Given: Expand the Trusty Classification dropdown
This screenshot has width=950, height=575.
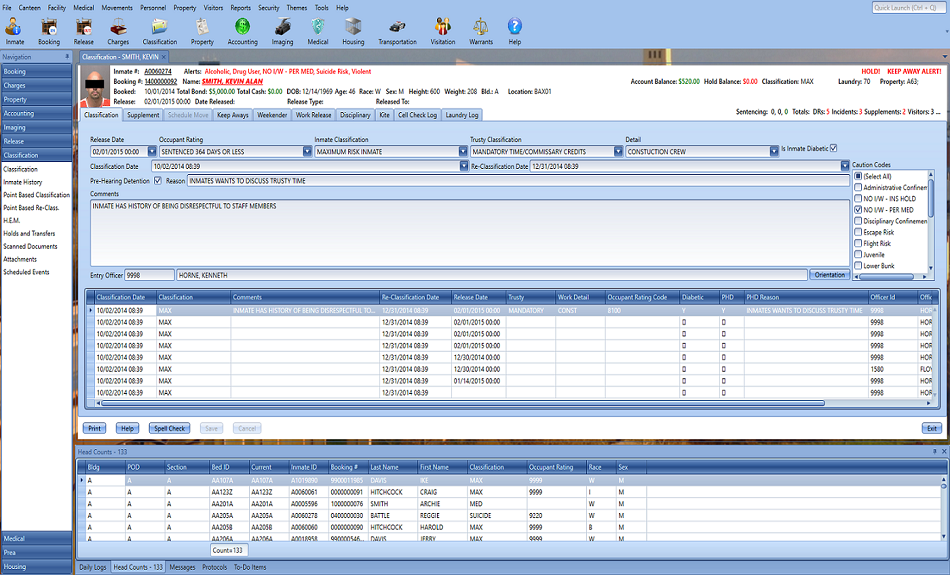Looking at the screenshot, I should pos(619,152).
